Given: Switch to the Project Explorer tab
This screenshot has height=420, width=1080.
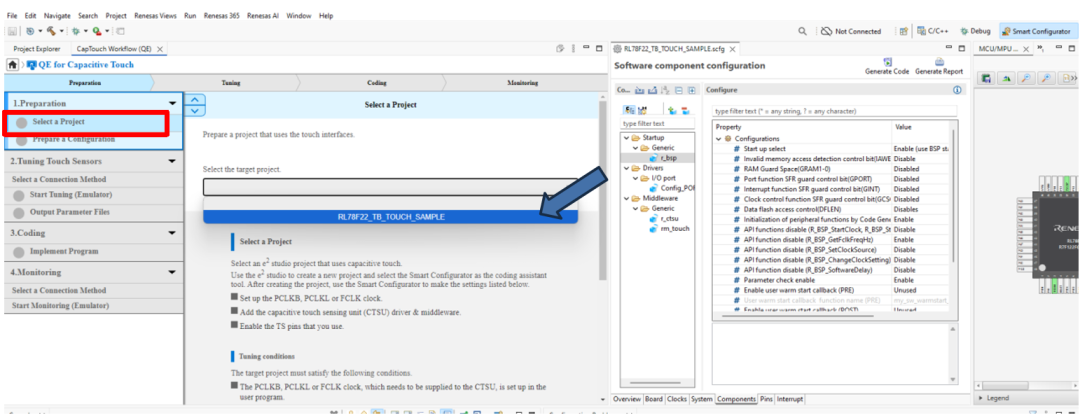Looking at the screenshot, I should (36, 49).
